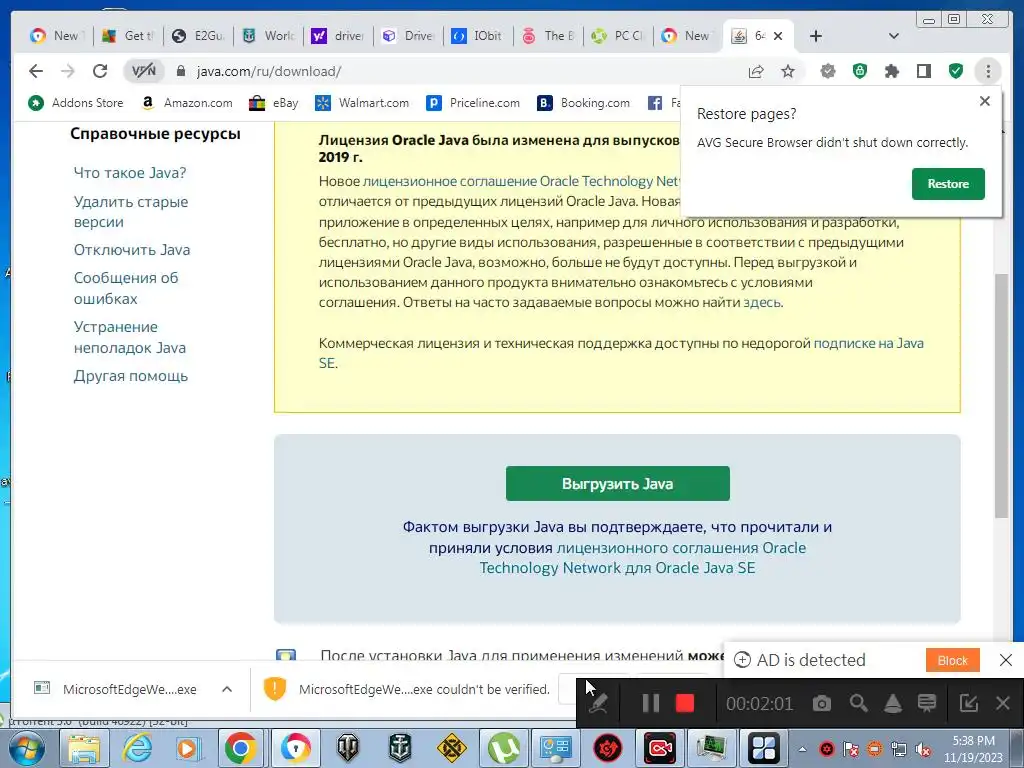Image resolution: width=1024 pixels, height=768 pixels.
Task: Open uTorrent from the taskbar
Action: click(504, 748)
